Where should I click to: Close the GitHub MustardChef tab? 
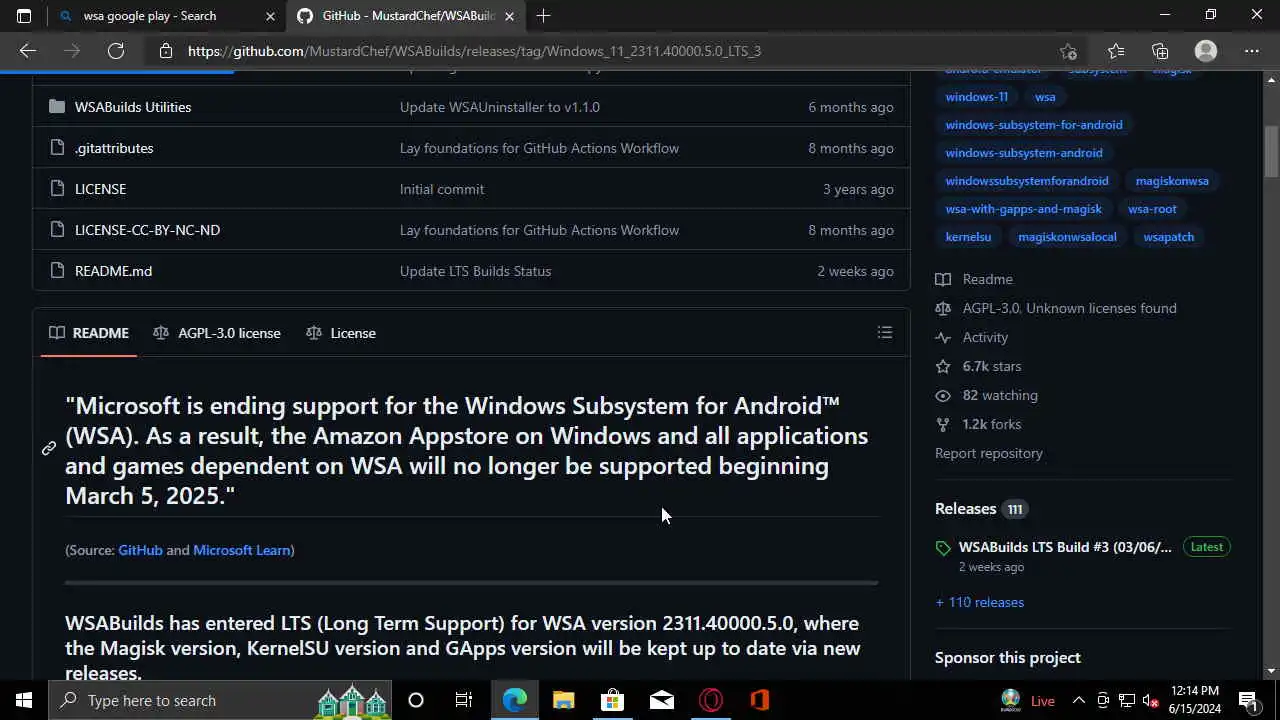click(x=509, y=16)
